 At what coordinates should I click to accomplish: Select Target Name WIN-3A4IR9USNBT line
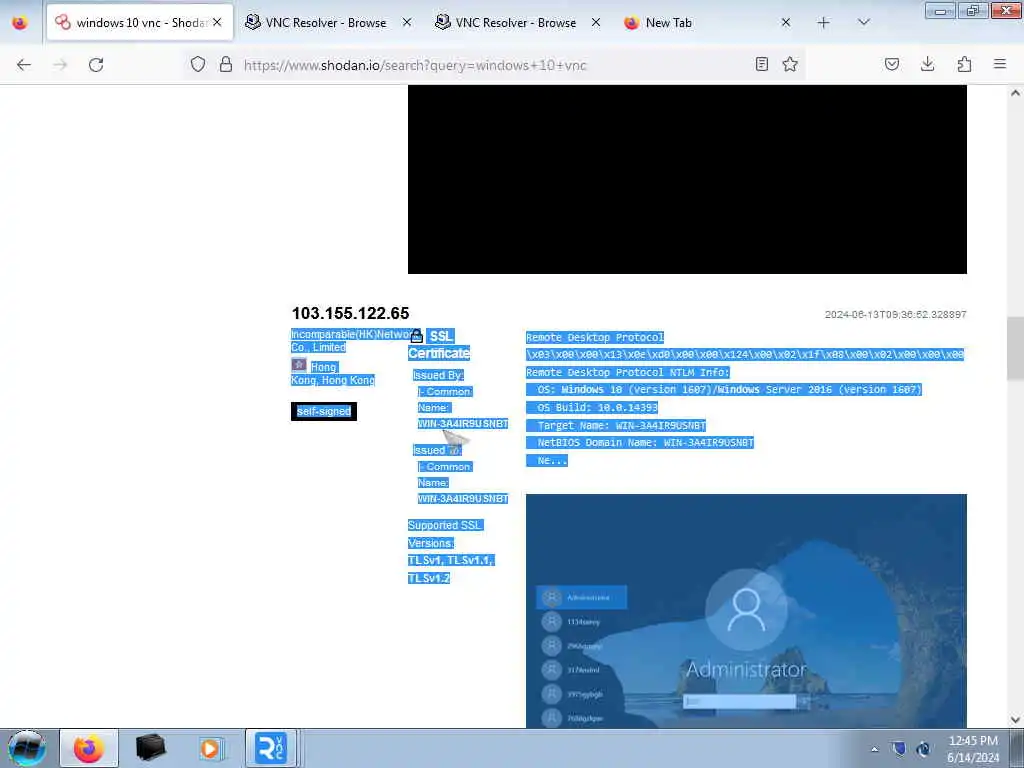coord(616,425)
